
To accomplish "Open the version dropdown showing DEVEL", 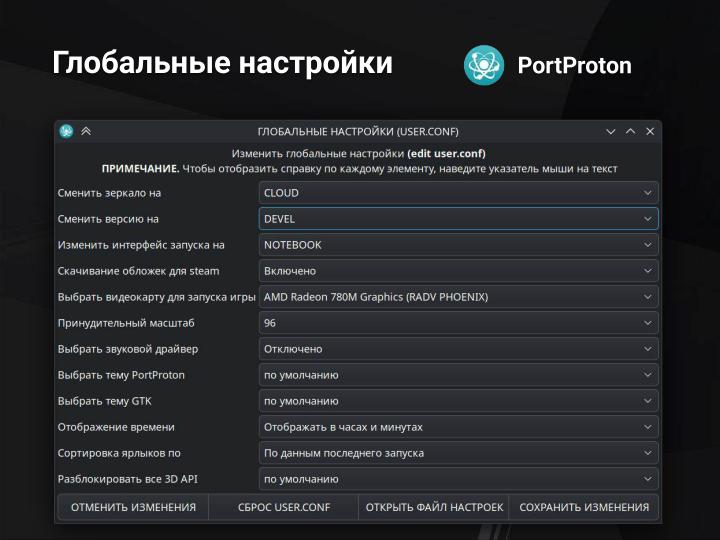I will (x=458, y=219).
